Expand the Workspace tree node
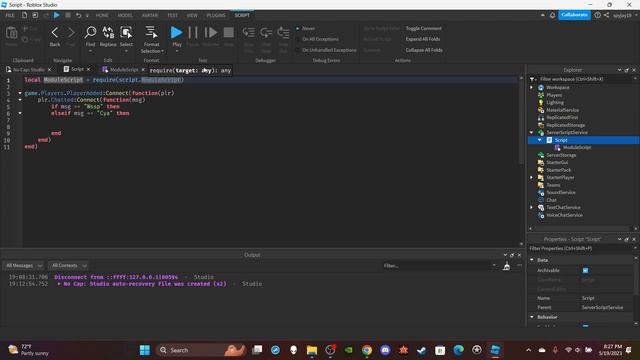 pos(531,87)
